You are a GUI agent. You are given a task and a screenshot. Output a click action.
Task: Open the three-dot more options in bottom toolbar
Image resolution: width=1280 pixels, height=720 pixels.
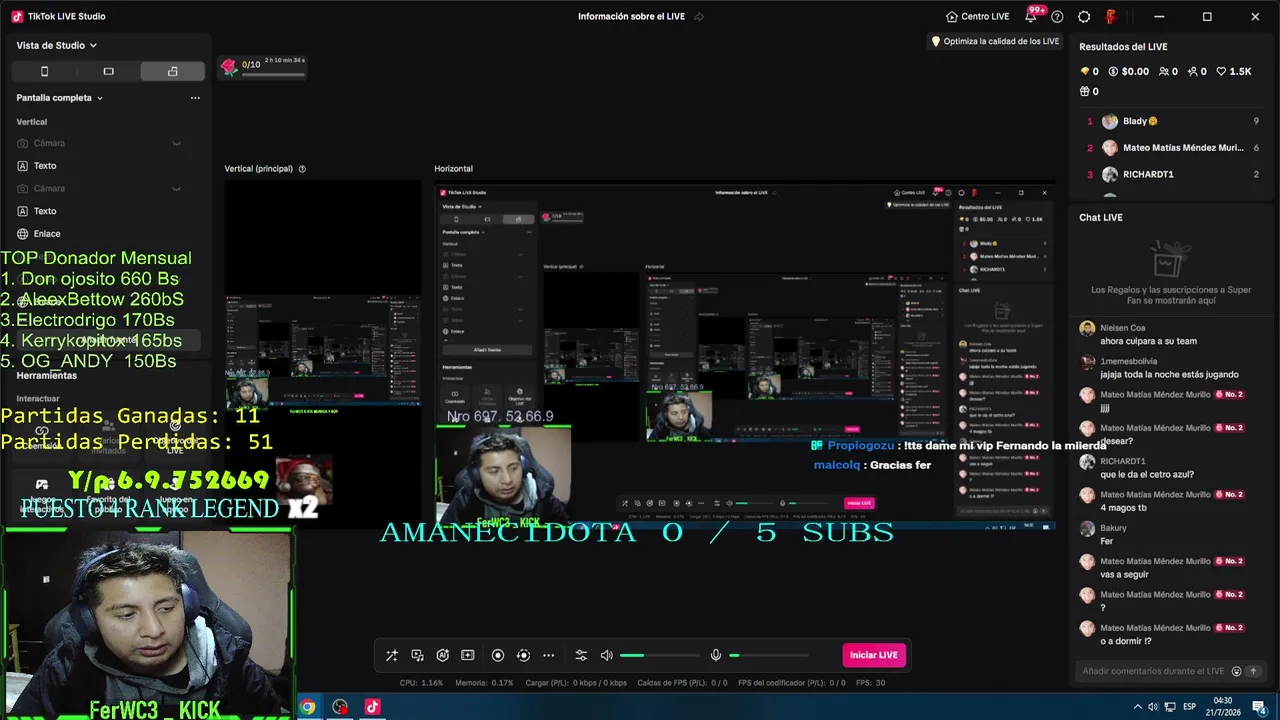(x=548, y=655)
